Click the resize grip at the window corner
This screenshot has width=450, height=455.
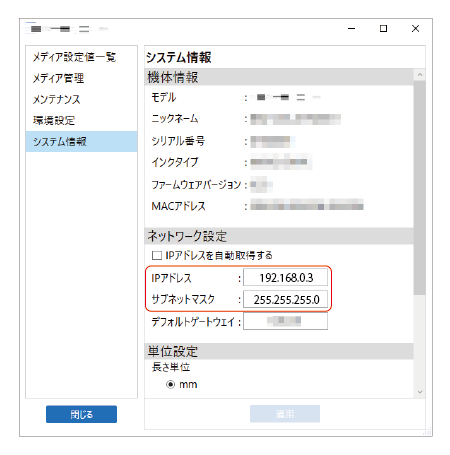pyautogui.click(x=427, y=431)
